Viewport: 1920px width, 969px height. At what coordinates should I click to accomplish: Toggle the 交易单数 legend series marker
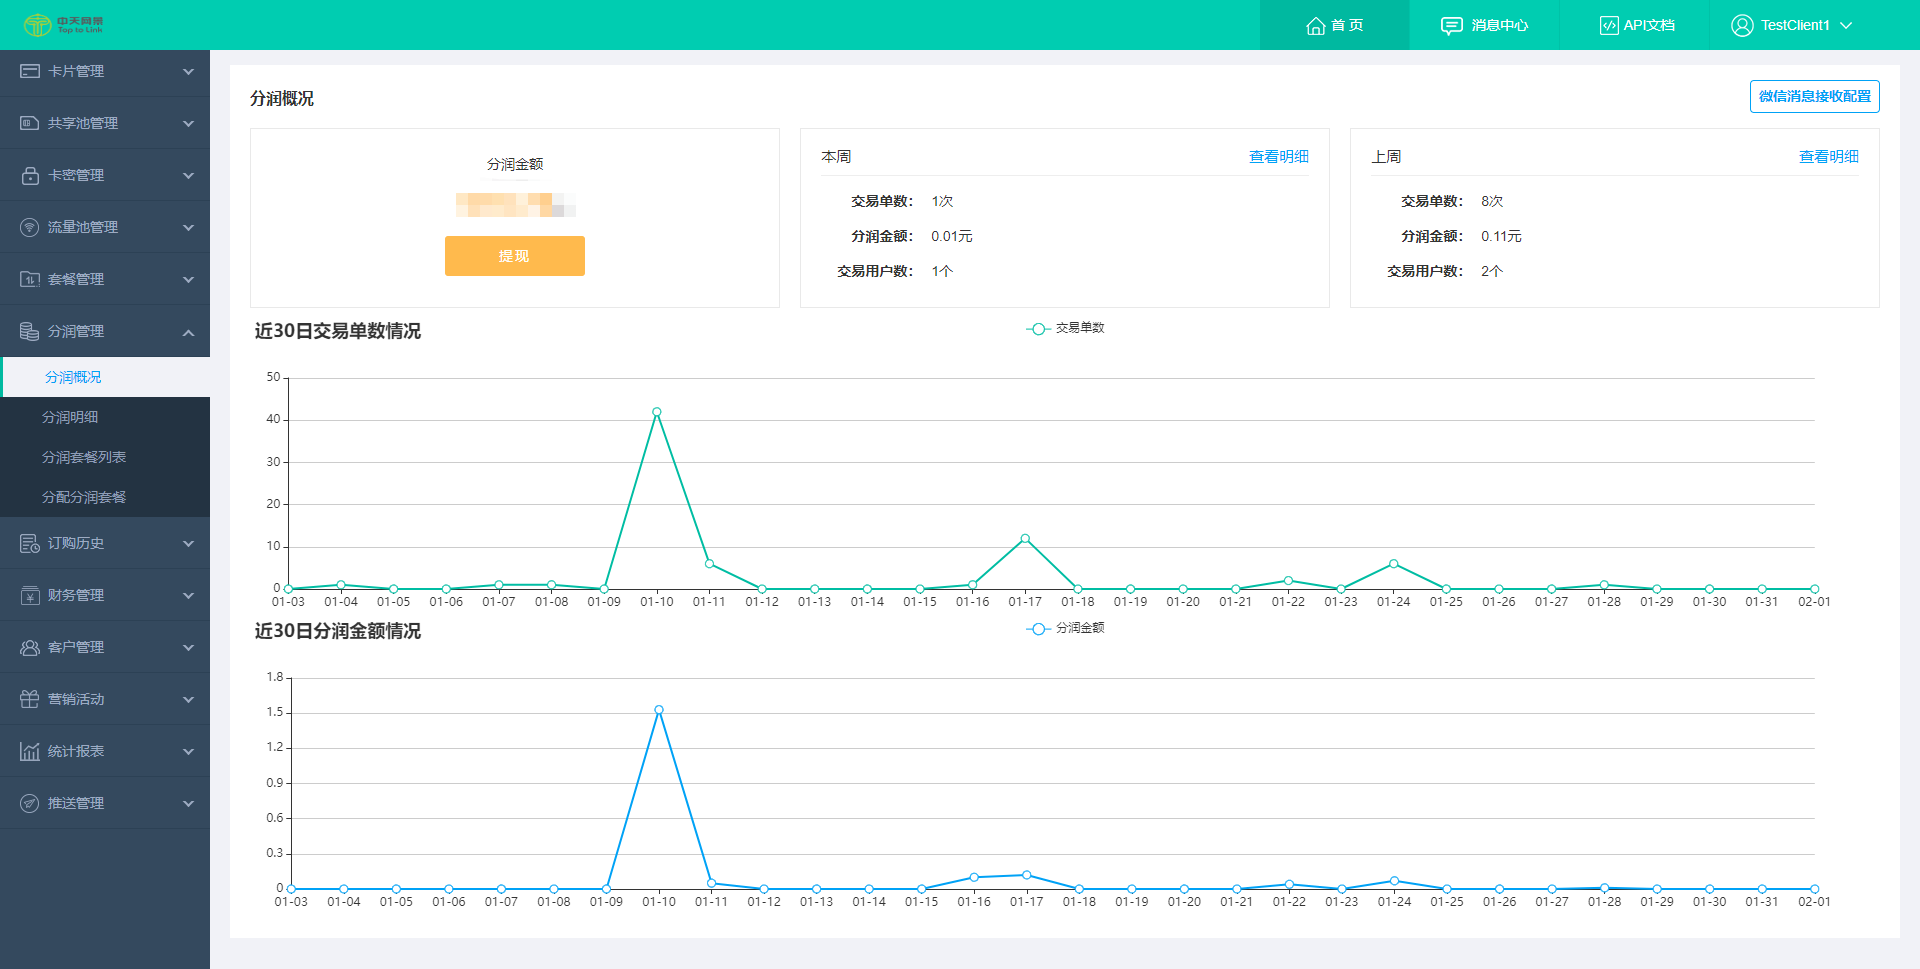coord(1038,329)
